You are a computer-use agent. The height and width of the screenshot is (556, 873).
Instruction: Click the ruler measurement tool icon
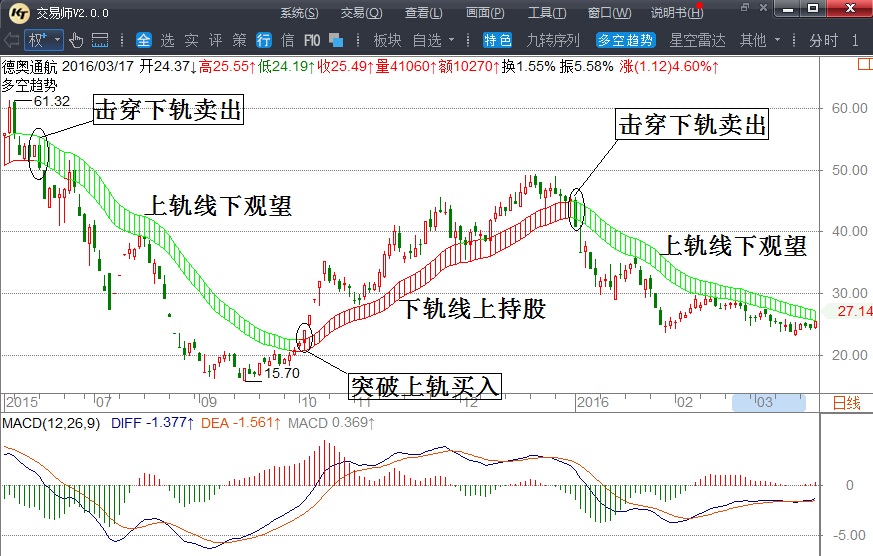[x=100, y=40]
